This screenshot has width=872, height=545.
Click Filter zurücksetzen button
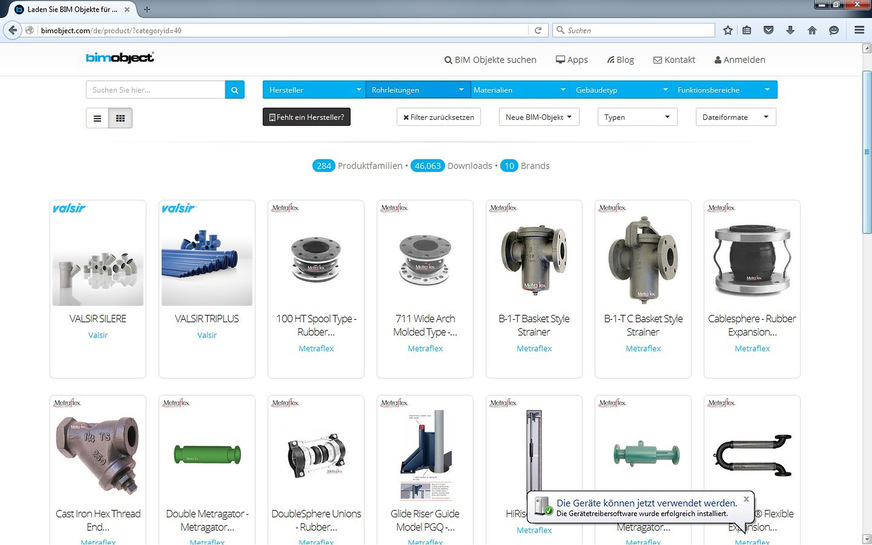439,117
